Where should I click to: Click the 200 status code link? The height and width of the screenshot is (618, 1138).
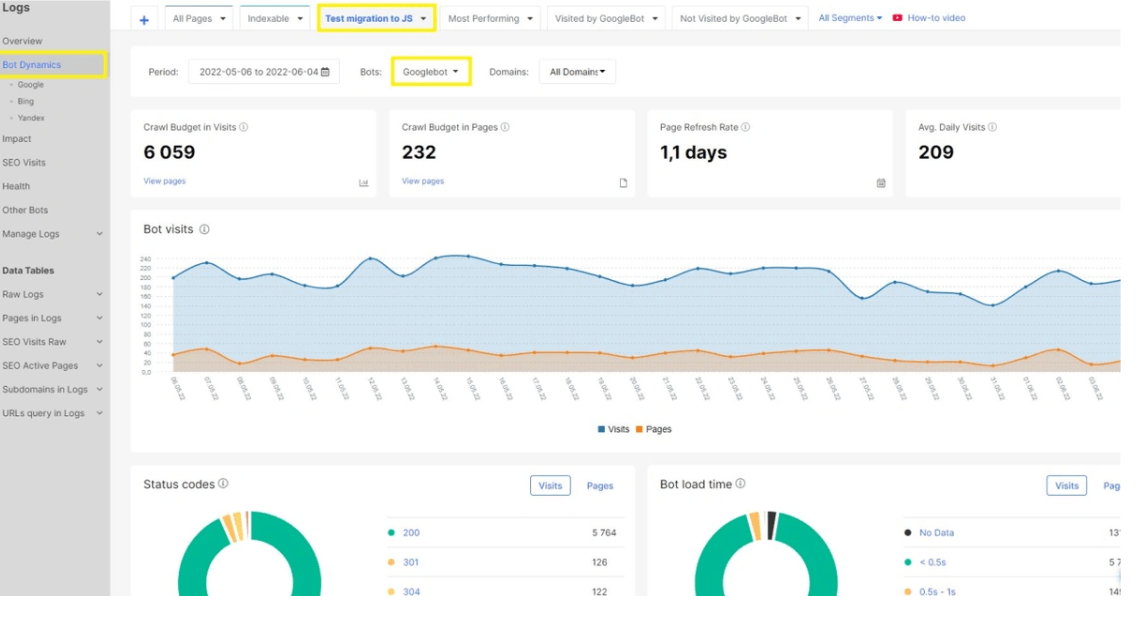[x=412, y=532]
